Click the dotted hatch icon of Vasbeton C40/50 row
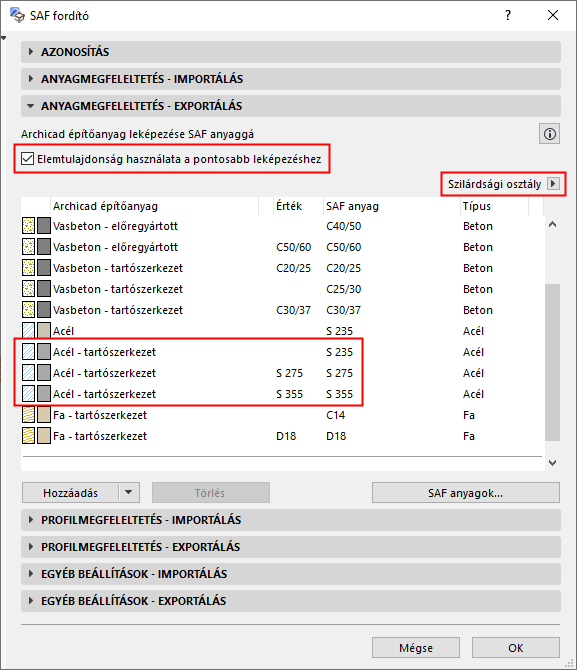The height and width of the screenshot is (670, 577). coord(29,226)
